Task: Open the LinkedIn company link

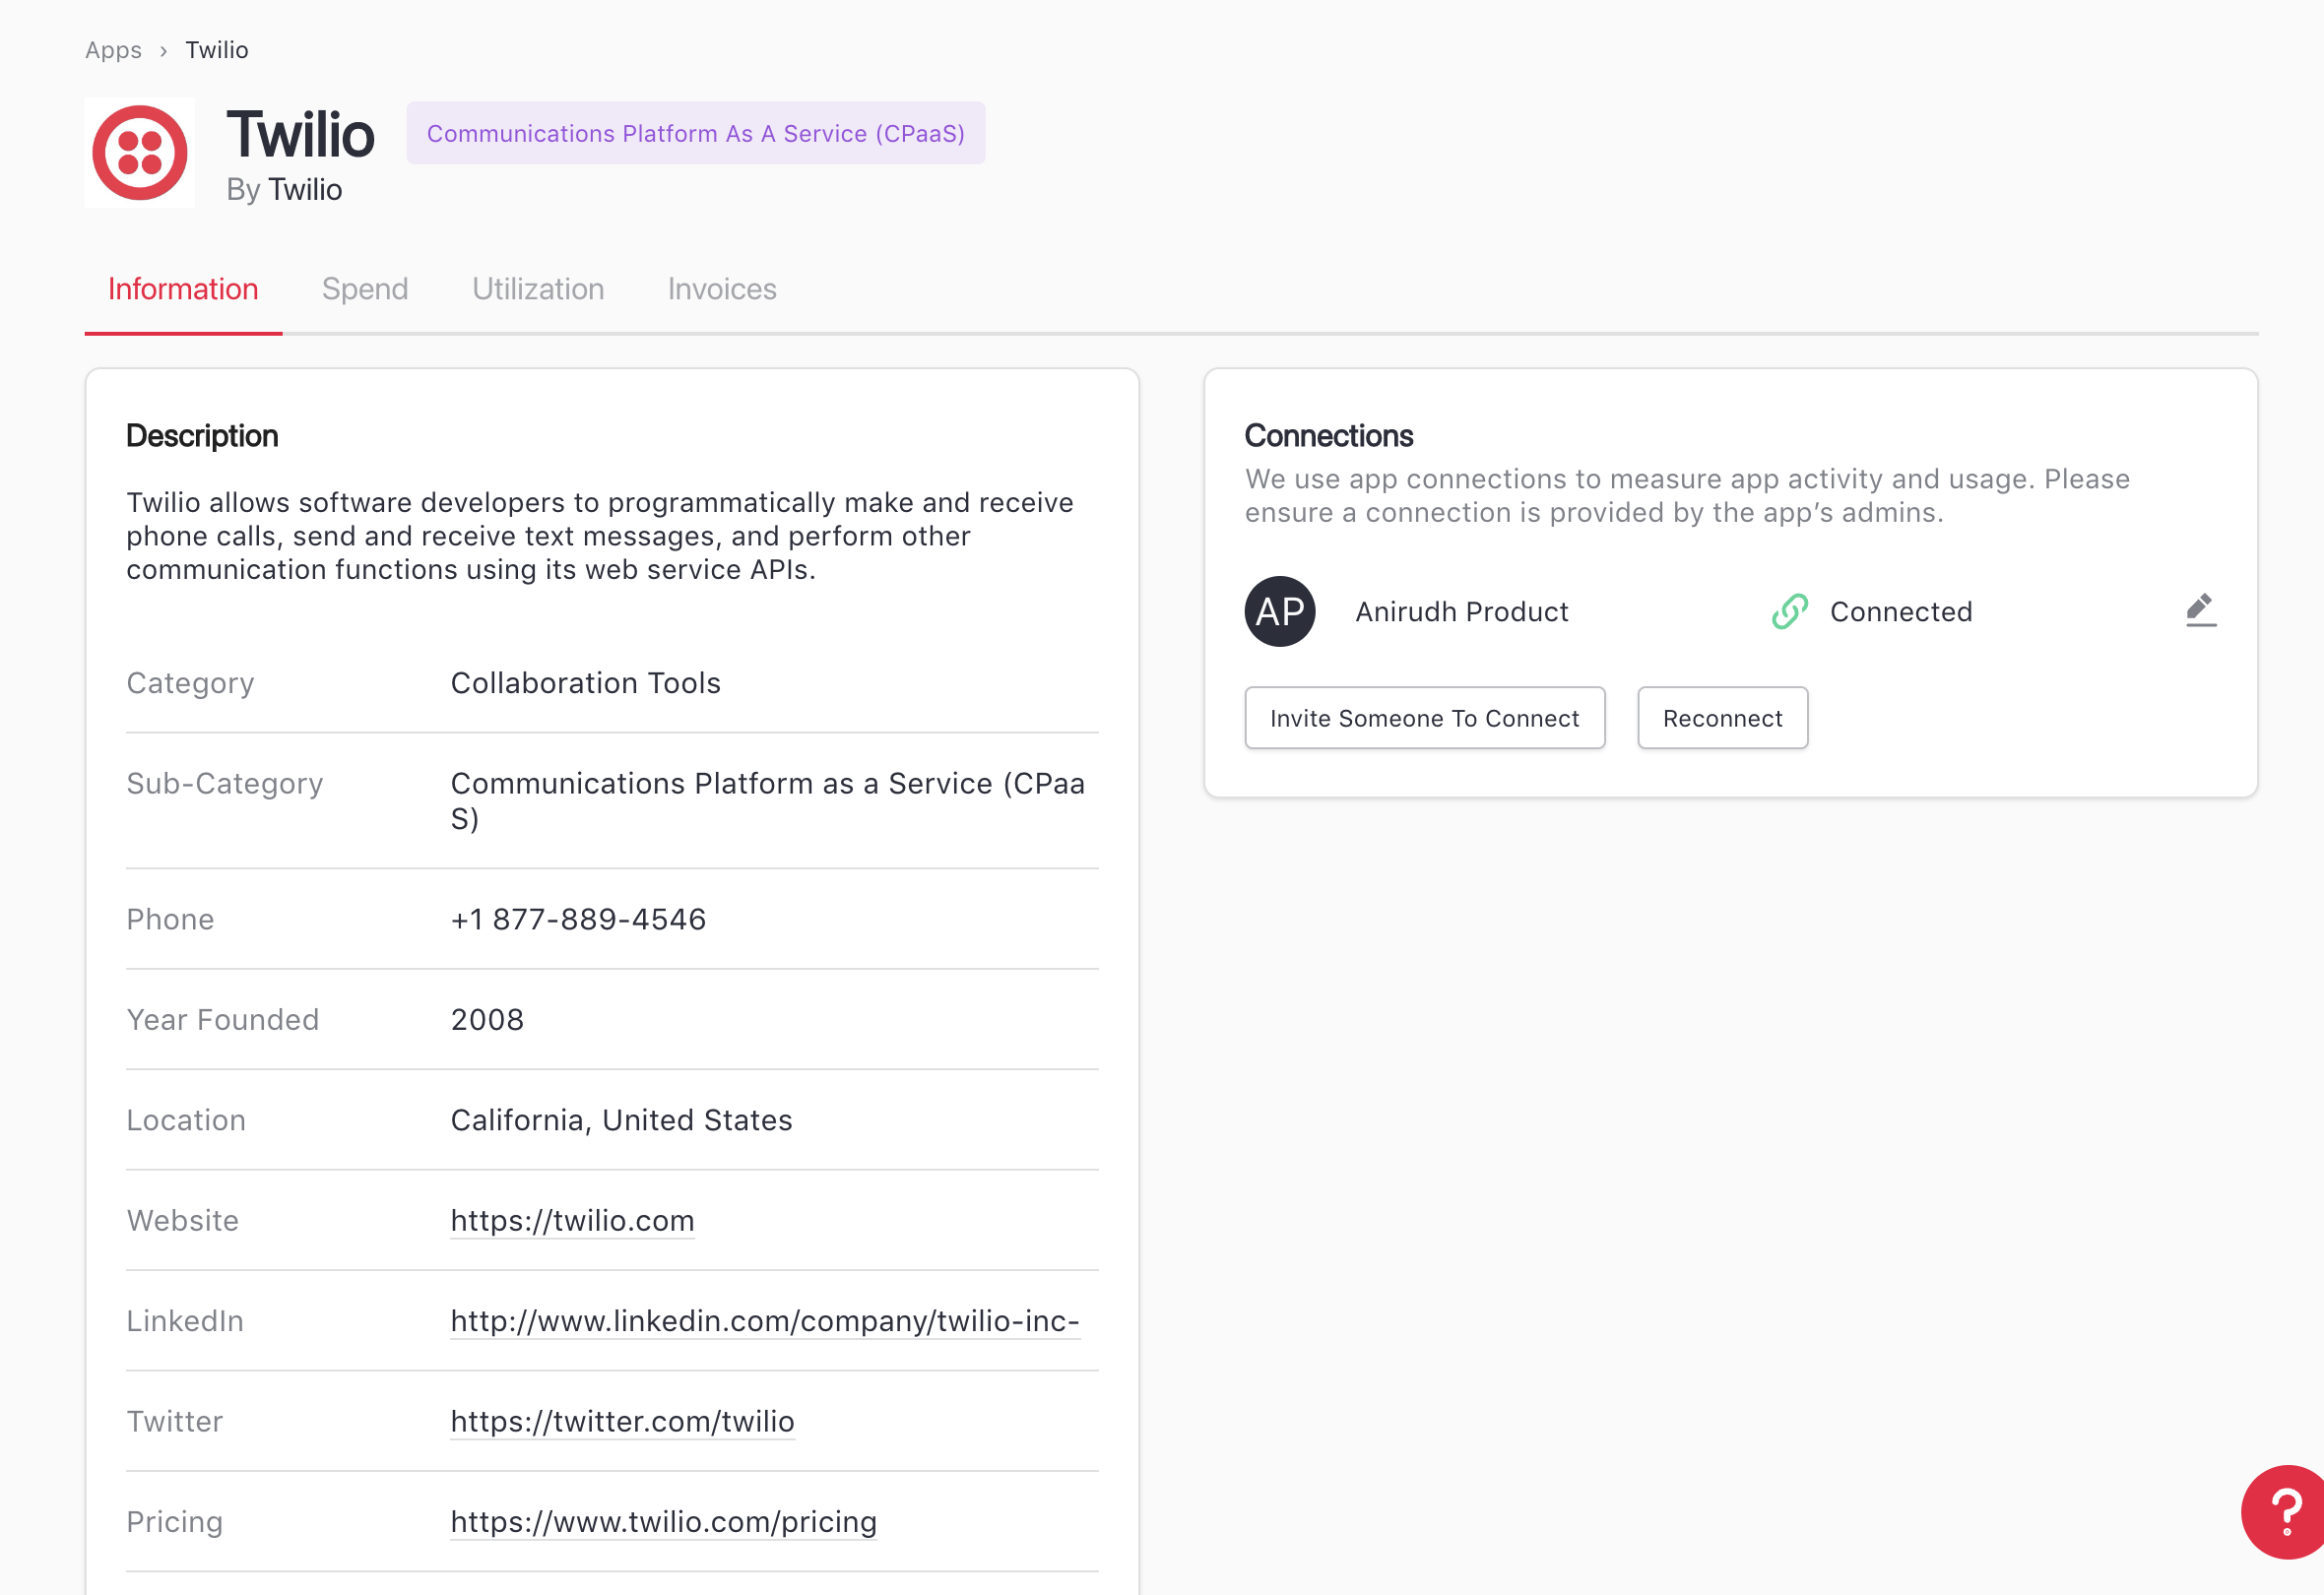Action: pyautogui.click(x=764, y=1320)
